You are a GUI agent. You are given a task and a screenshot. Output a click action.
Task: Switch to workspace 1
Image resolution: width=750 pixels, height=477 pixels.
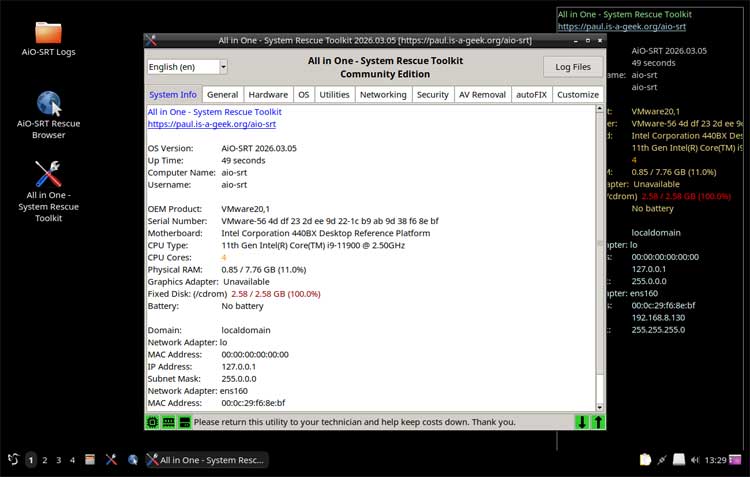coord(31,460)
